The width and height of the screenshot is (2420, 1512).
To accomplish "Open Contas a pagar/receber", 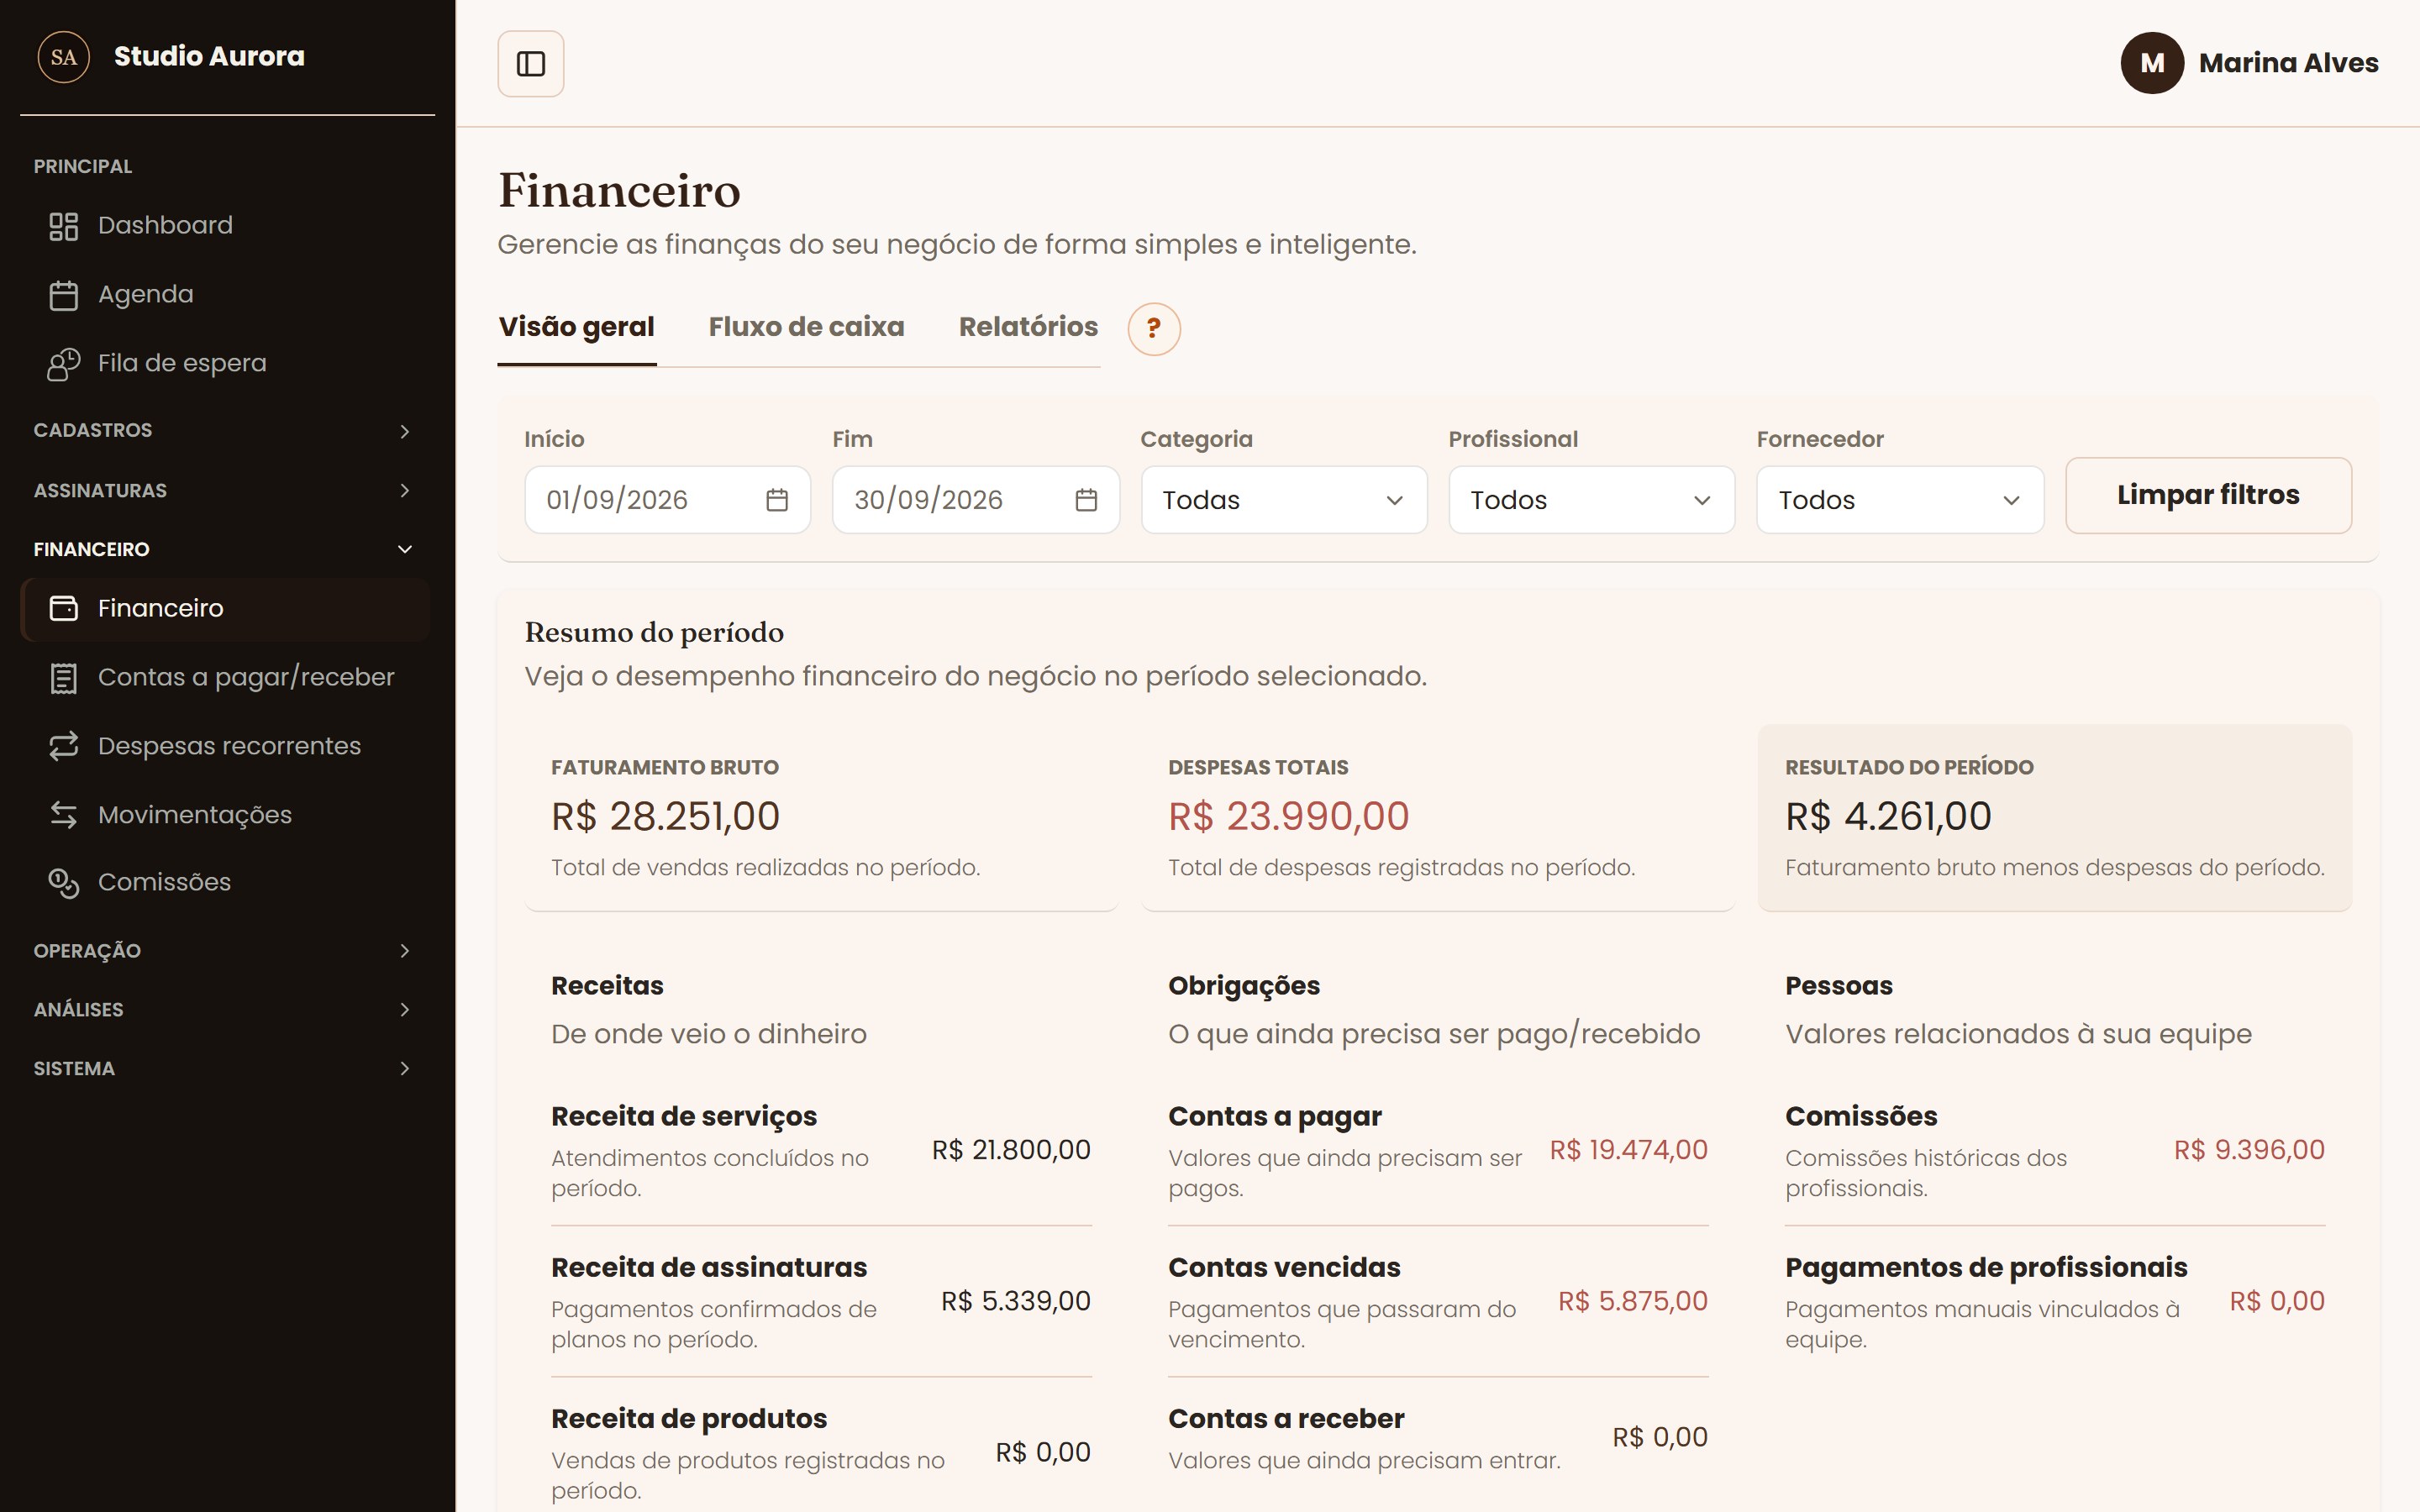I will click(x=225, y=678).
